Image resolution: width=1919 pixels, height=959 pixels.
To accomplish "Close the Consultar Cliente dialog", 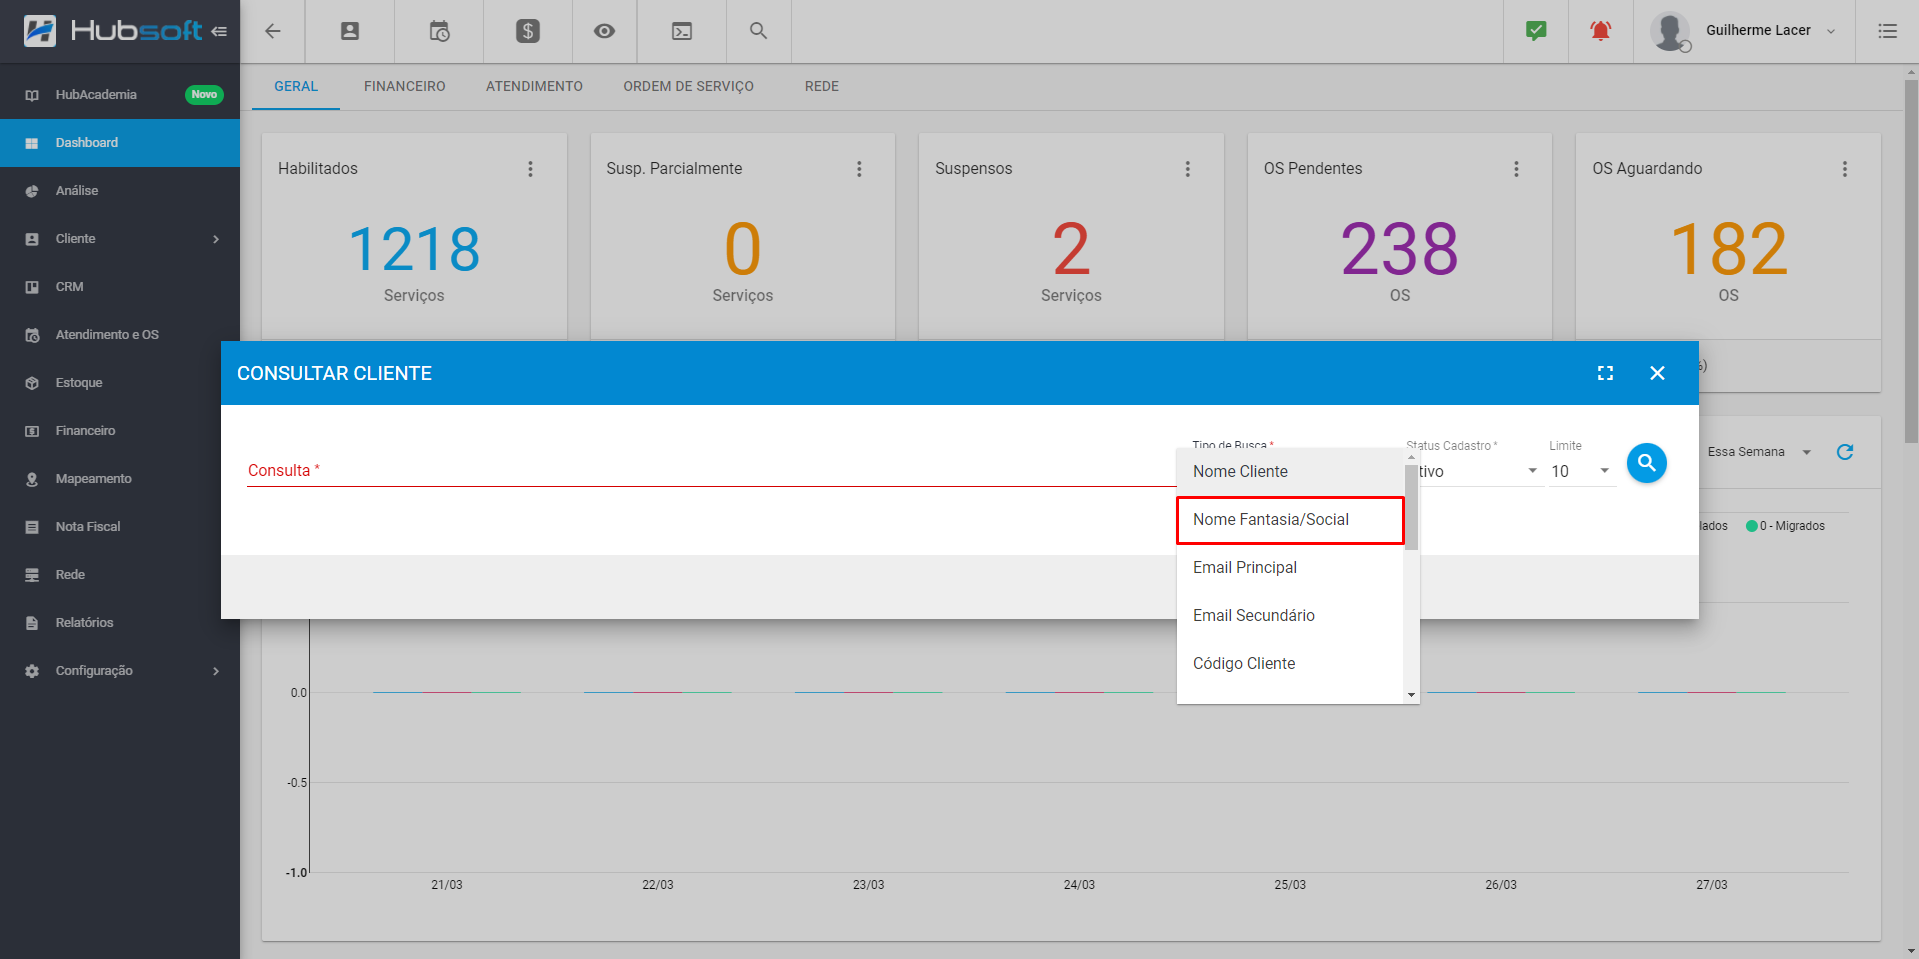I will tap(1657, 373).
